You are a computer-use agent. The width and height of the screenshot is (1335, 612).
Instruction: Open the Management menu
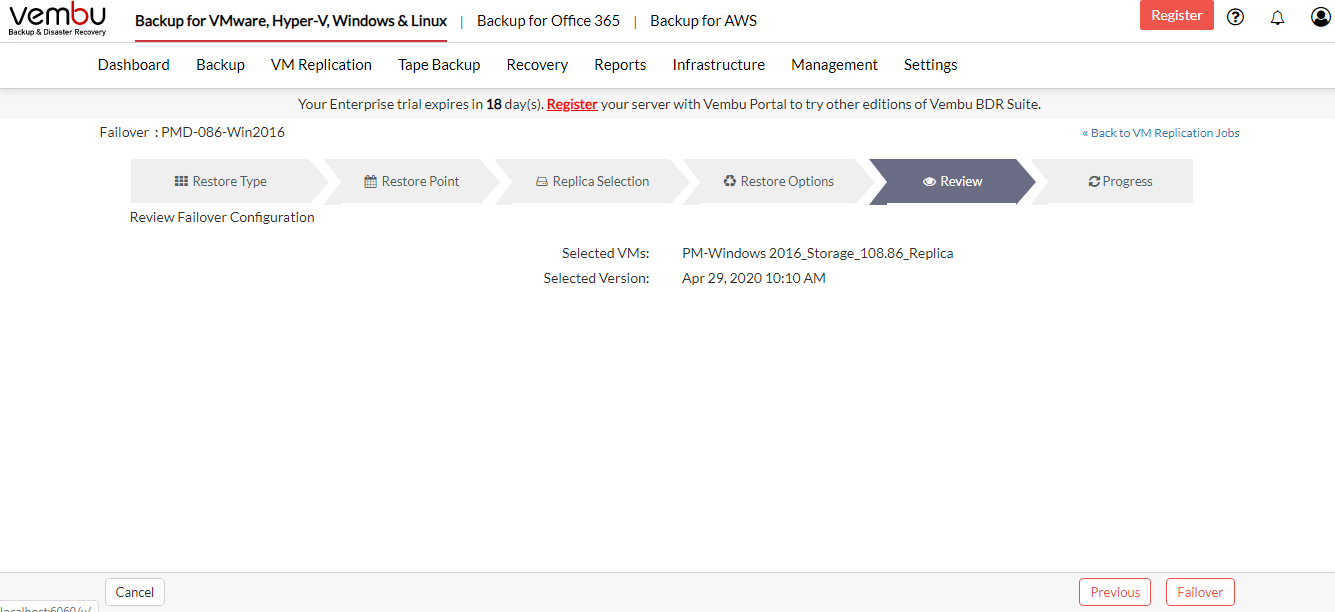point(834,65)
